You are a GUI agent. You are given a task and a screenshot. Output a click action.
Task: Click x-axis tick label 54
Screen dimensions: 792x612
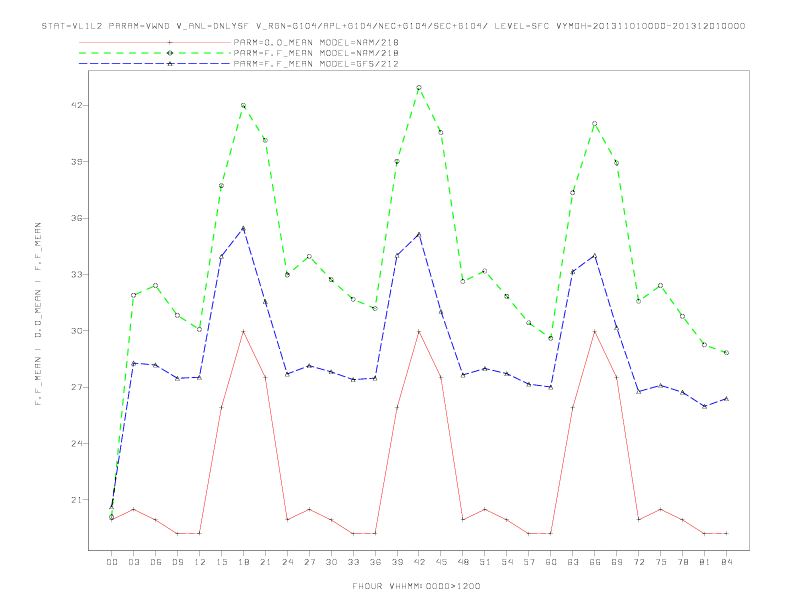pyautogui.click(x=507, y=562)
